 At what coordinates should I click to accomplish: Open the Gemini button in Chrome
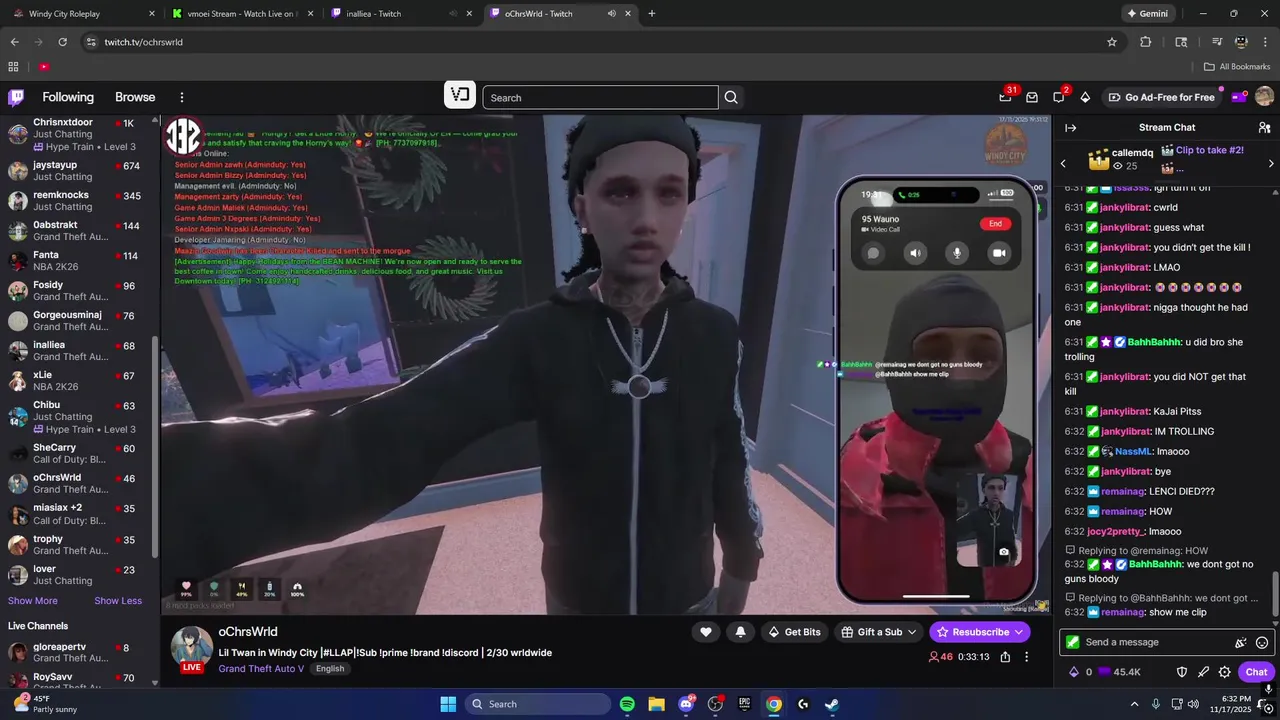[1147, 14]
